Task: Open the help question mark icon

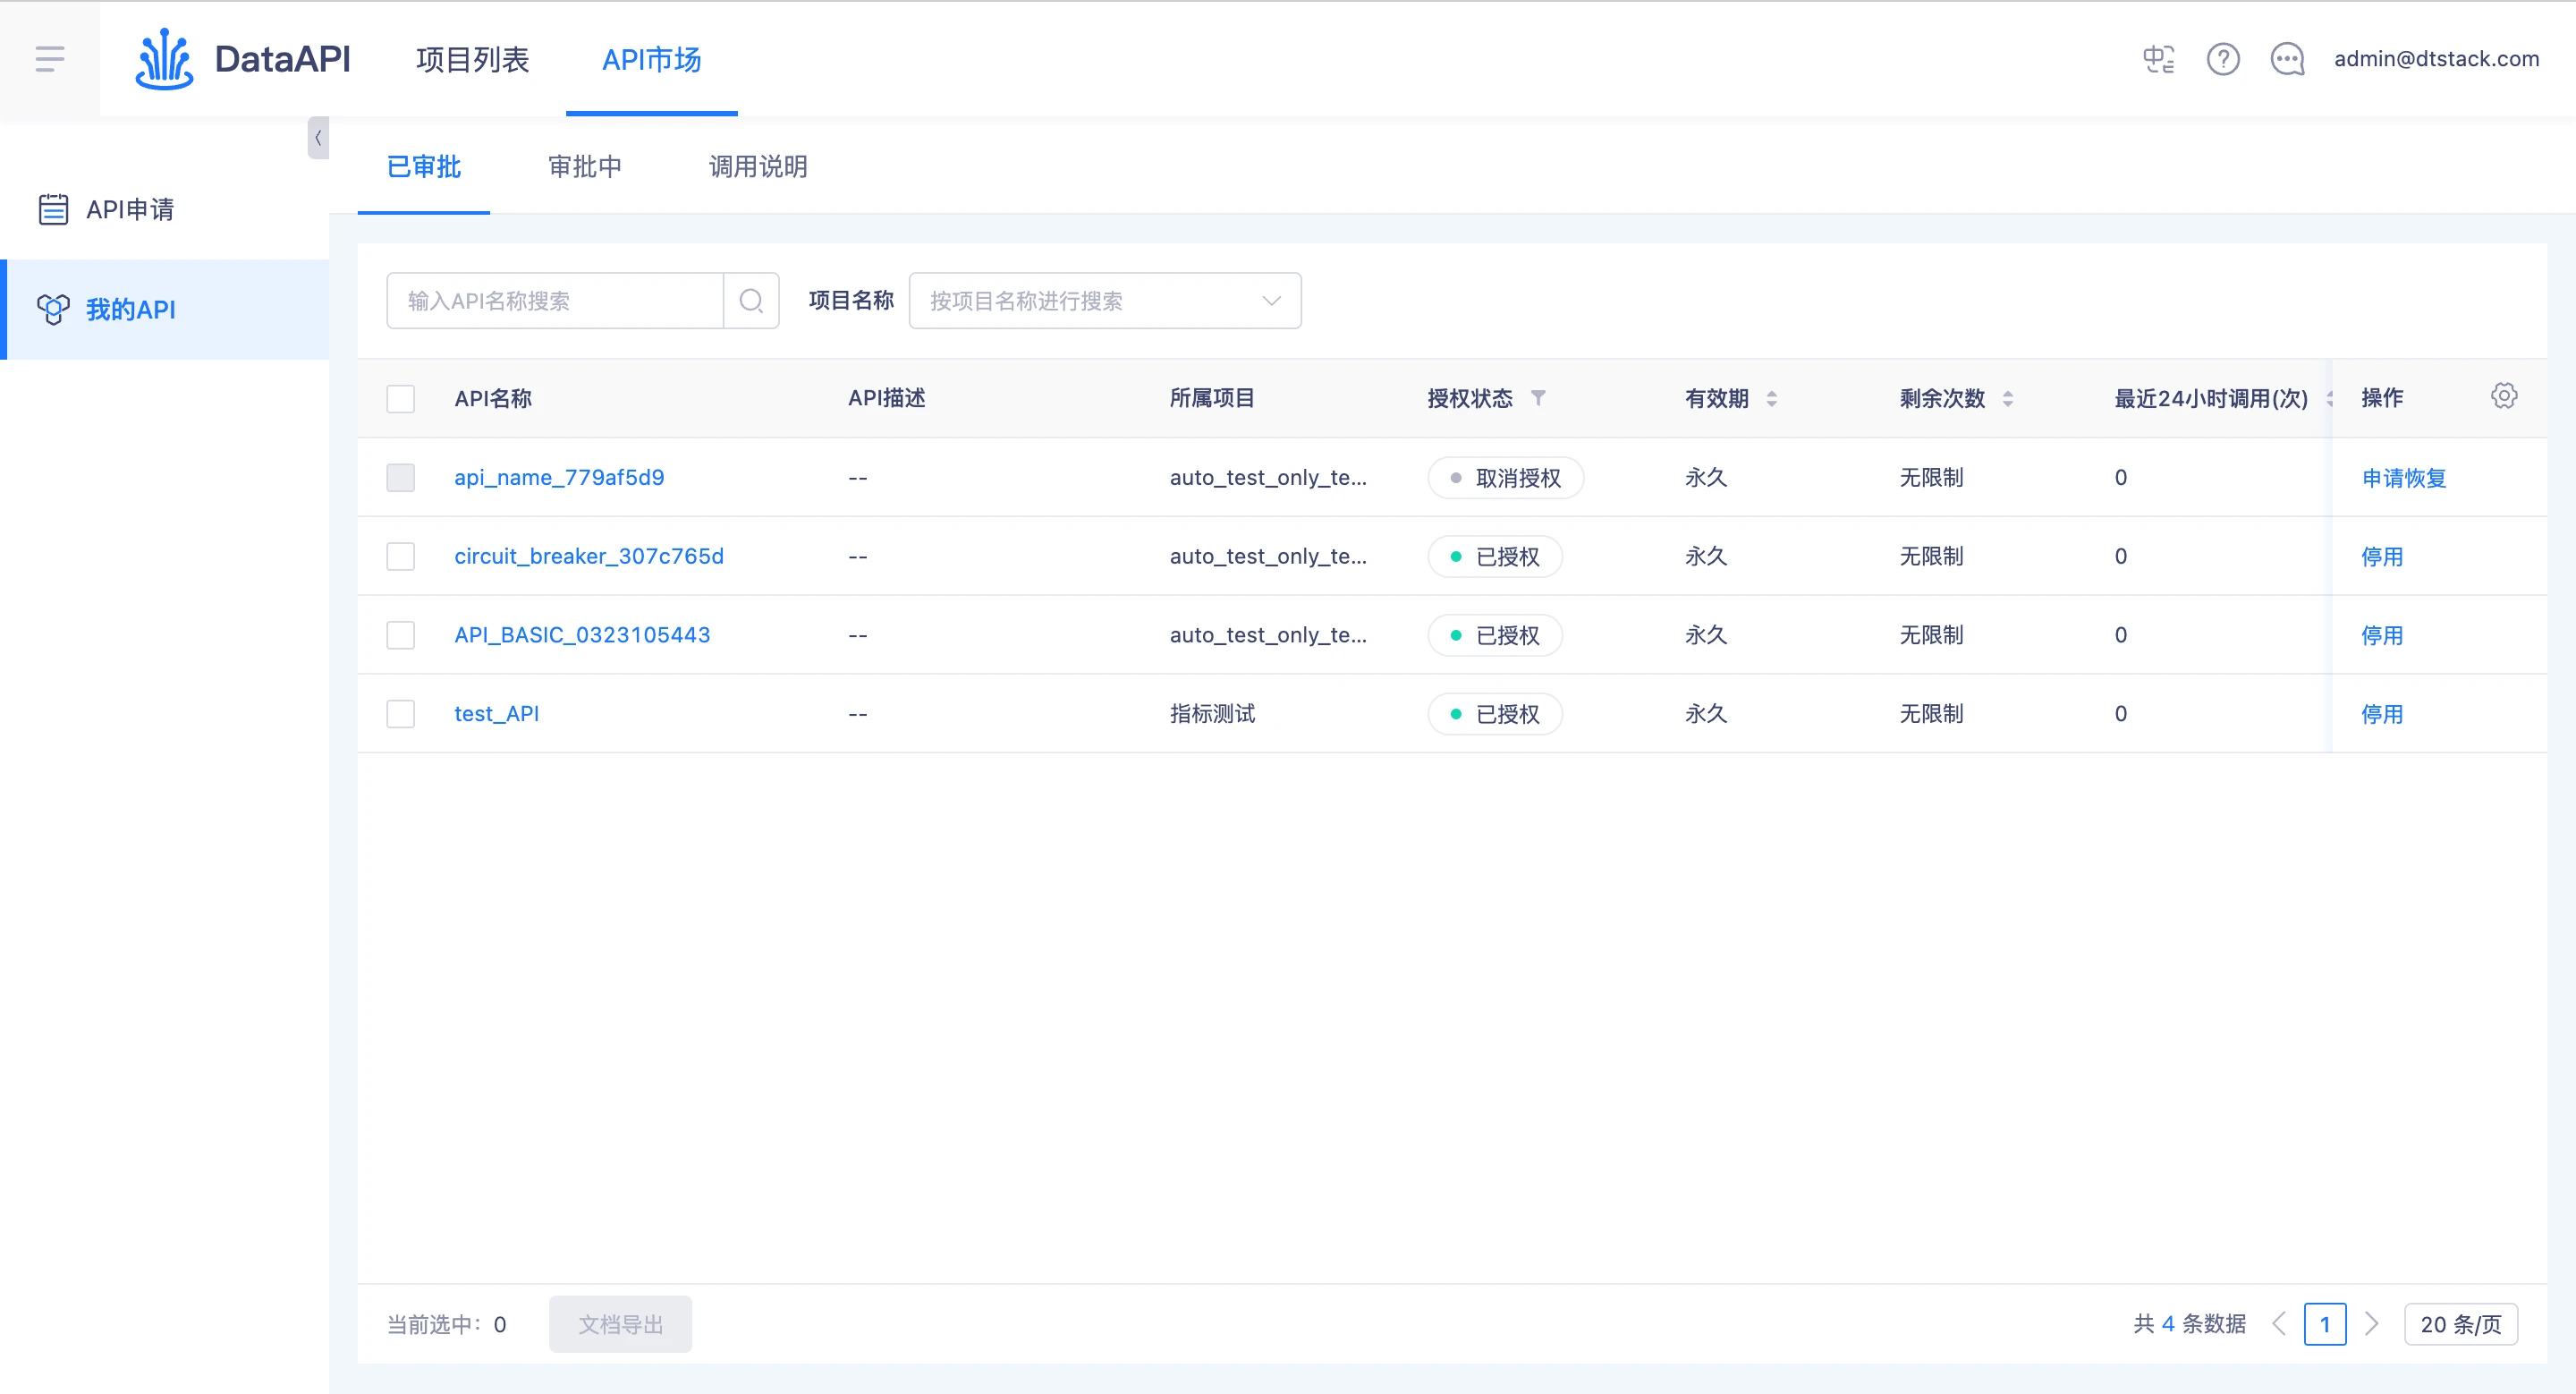Action: [2223, 59]
